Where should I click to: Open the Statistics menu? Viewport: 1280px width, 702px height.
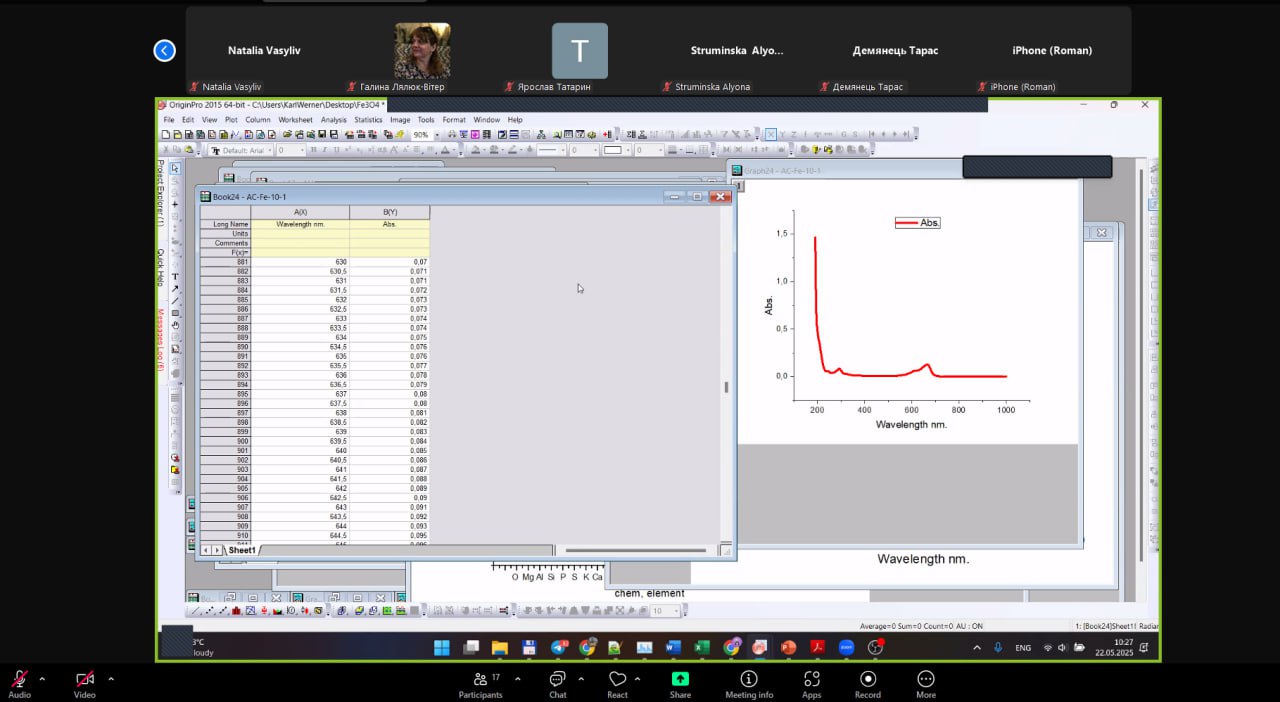[368, 120]
